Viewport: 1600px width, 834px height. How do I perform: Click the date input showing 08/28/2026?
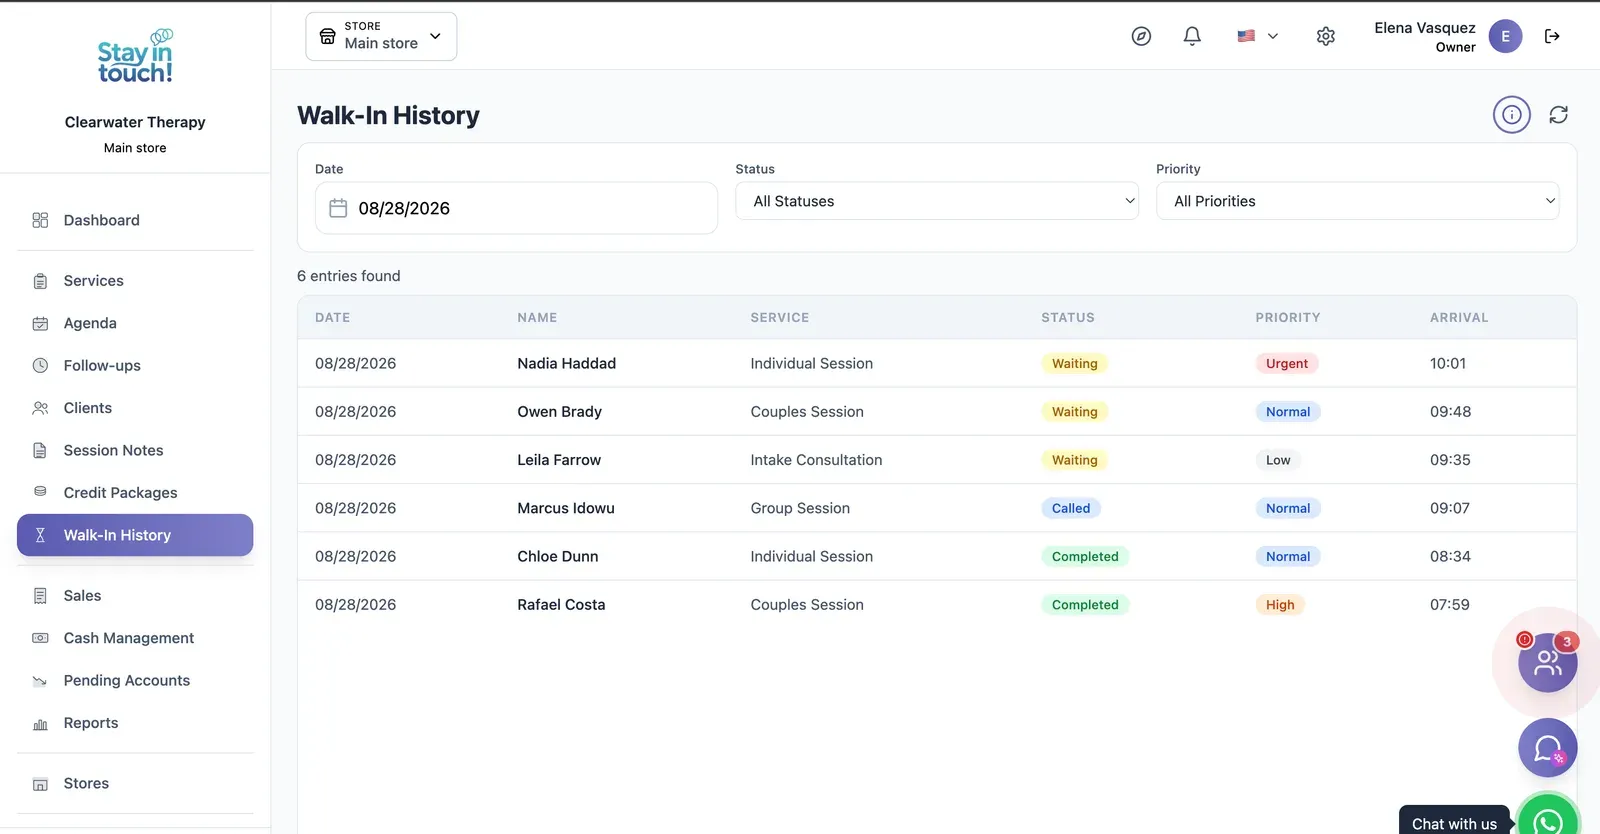516,208
